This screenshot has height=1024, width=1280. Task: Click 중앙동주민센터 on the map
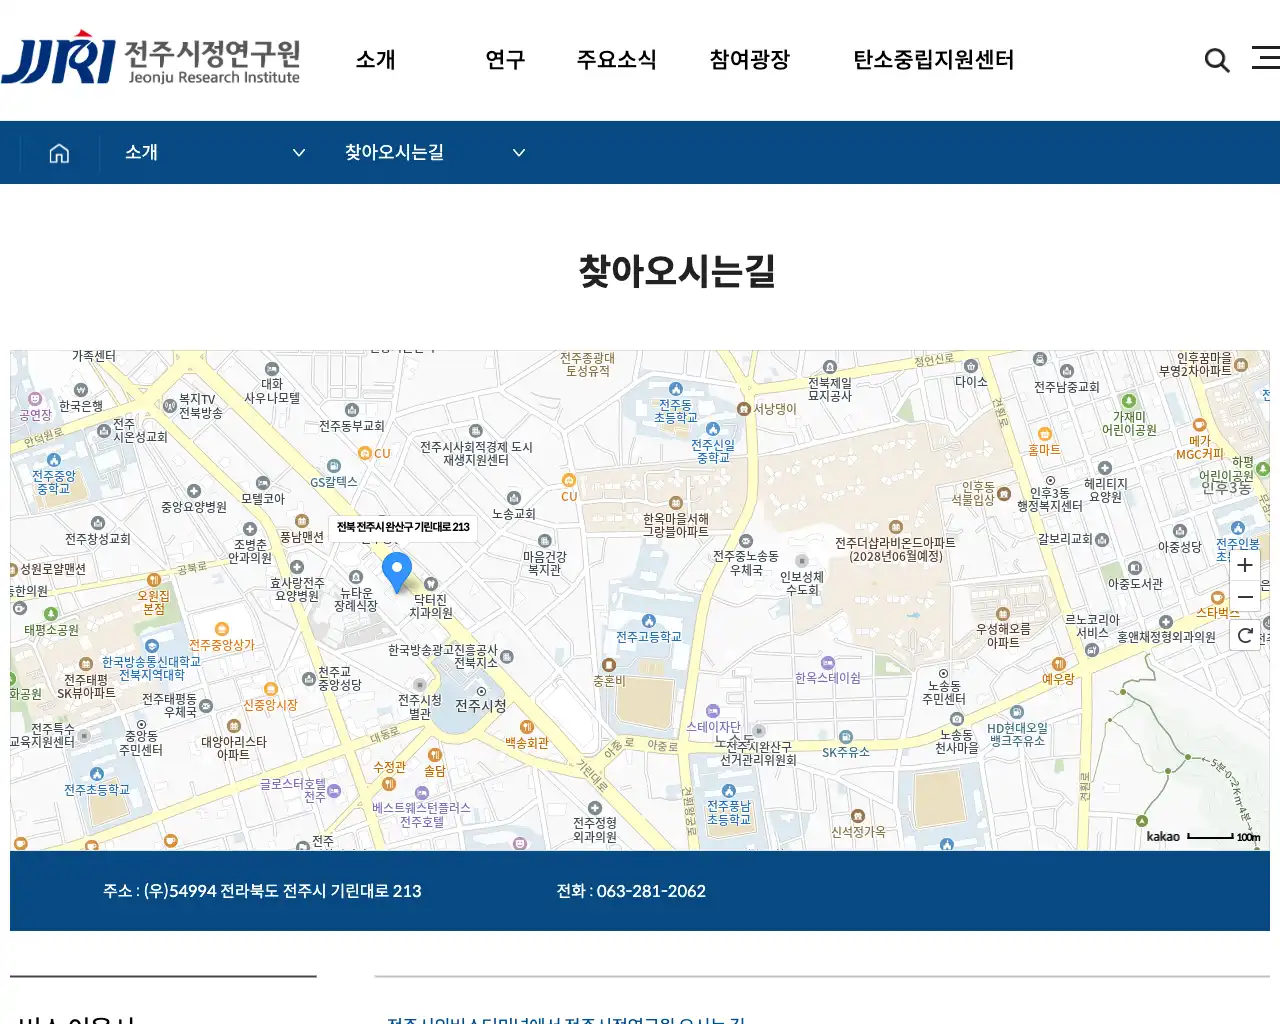click(141, 742)
